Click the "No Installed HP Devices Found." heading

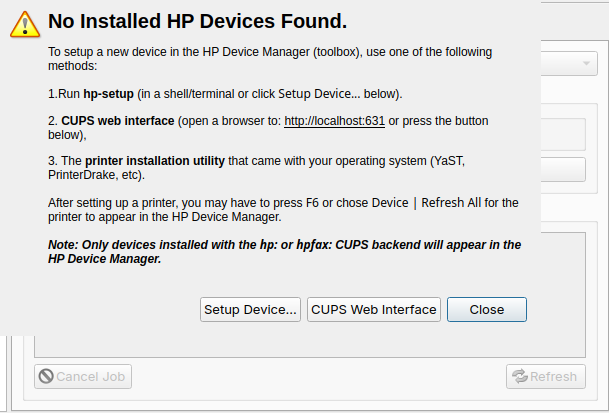(x=197, y=20)
